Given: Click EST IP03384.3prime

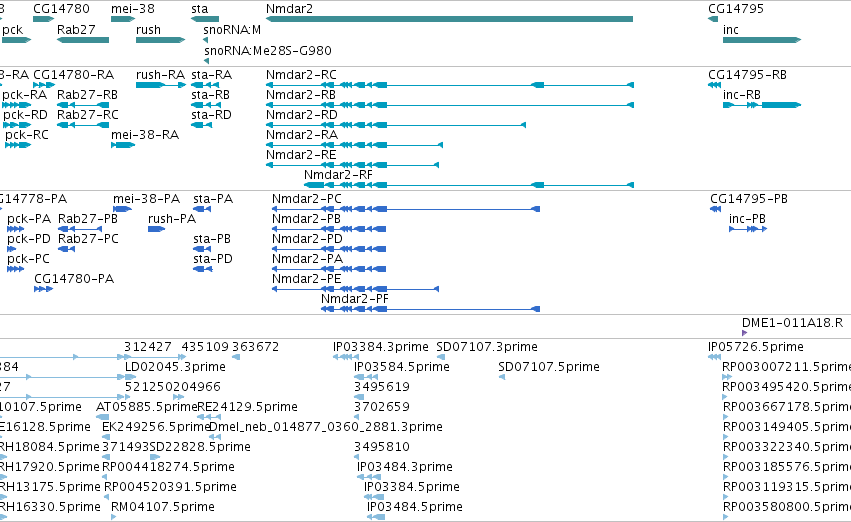Looking at the screenshot, I should pyautogui.click(x=346, y=357).
